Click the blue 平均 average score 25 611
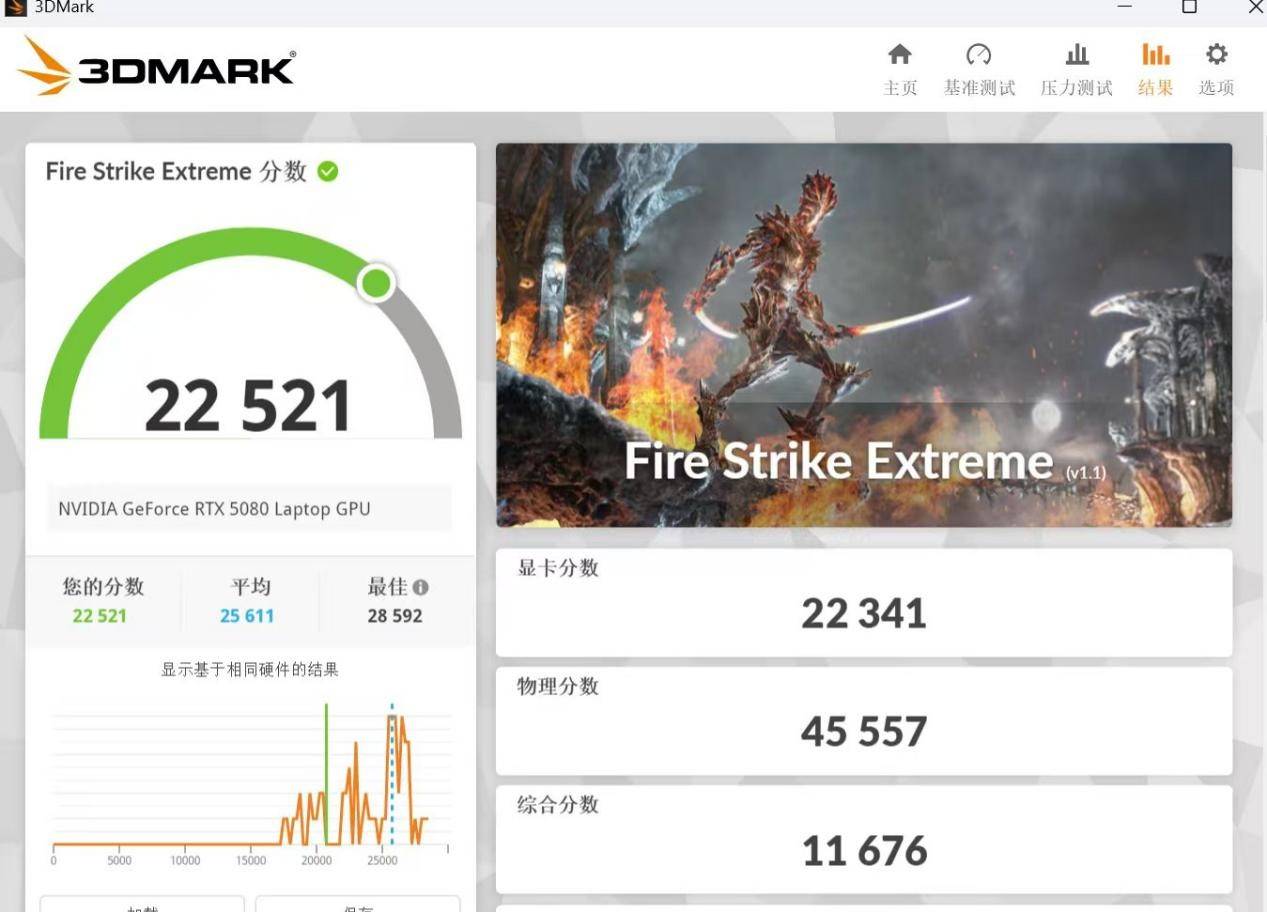1267x912 pixels. (x=247, y=616)
